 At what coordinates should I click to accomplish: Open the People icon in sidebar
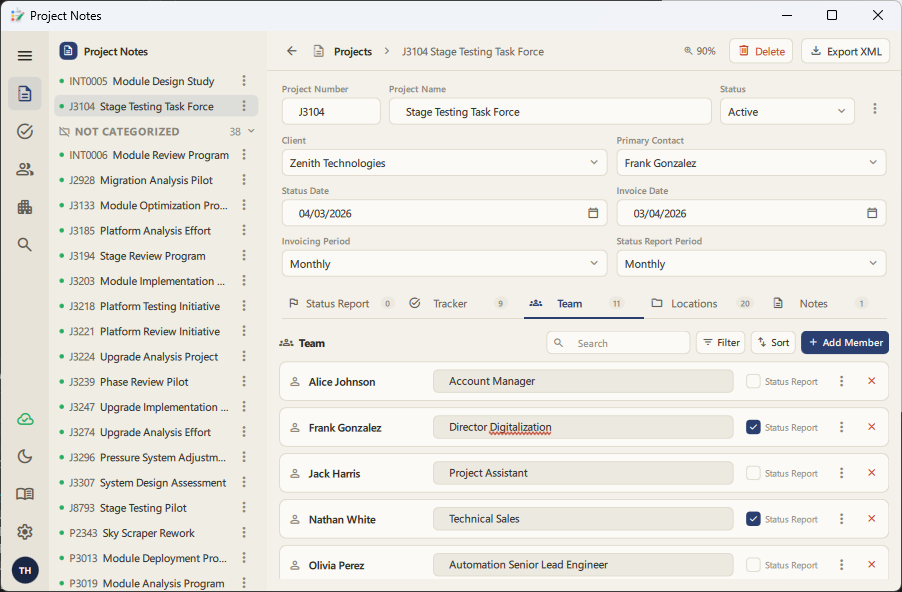[25, 169]
